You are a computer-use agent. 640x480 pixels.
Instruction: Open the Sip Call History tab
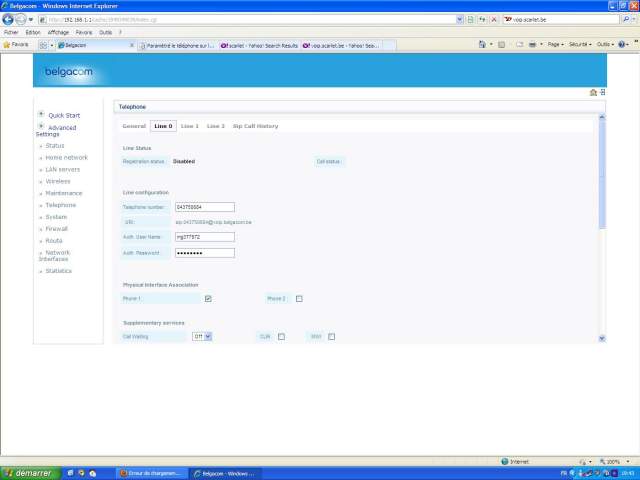tap(255, 126)
